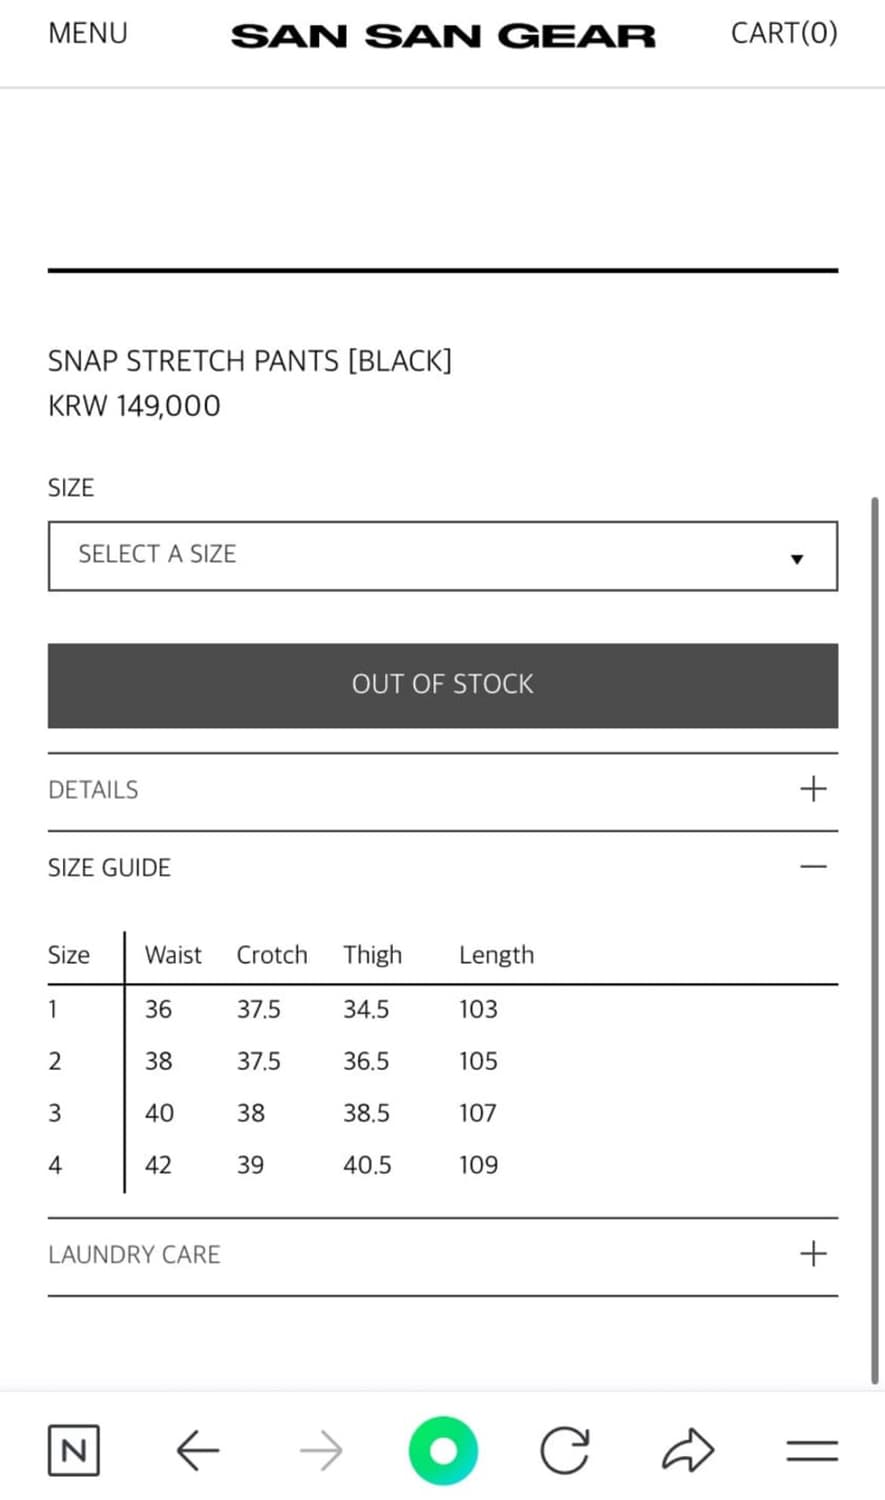Click the SNAP STRETCH PANTS [BLACK] title
This screenshot has height=1500, width=885.
coord(250,361)
